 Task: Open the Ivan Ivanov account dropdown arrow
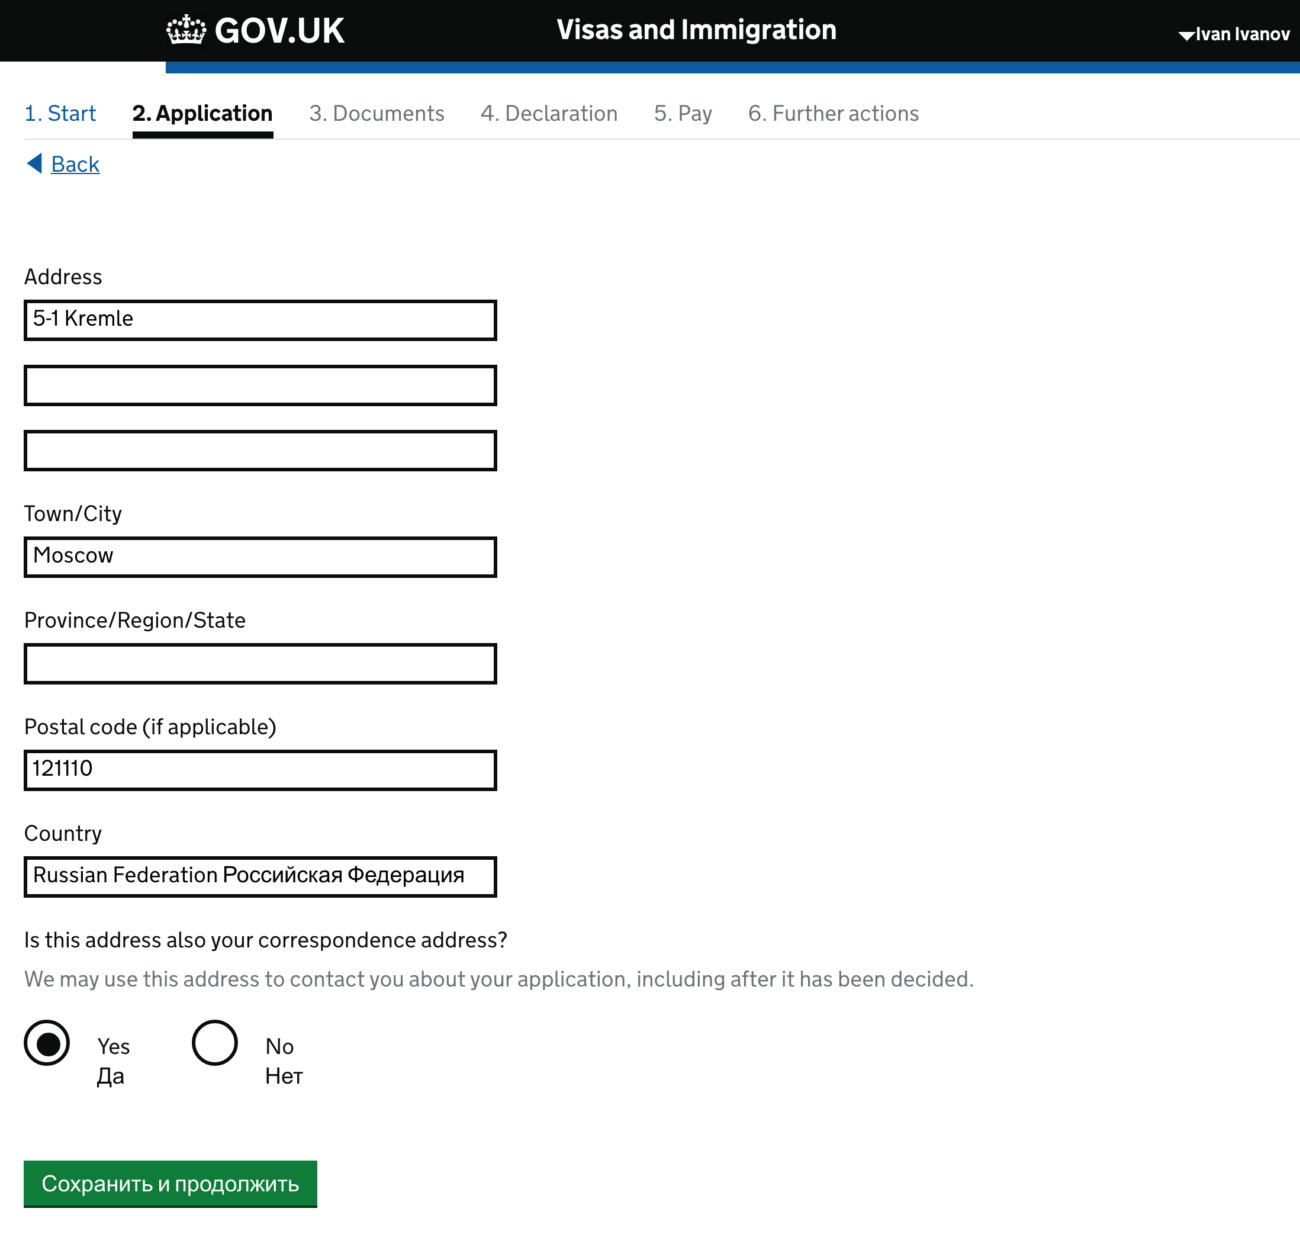click(1186, 35)
